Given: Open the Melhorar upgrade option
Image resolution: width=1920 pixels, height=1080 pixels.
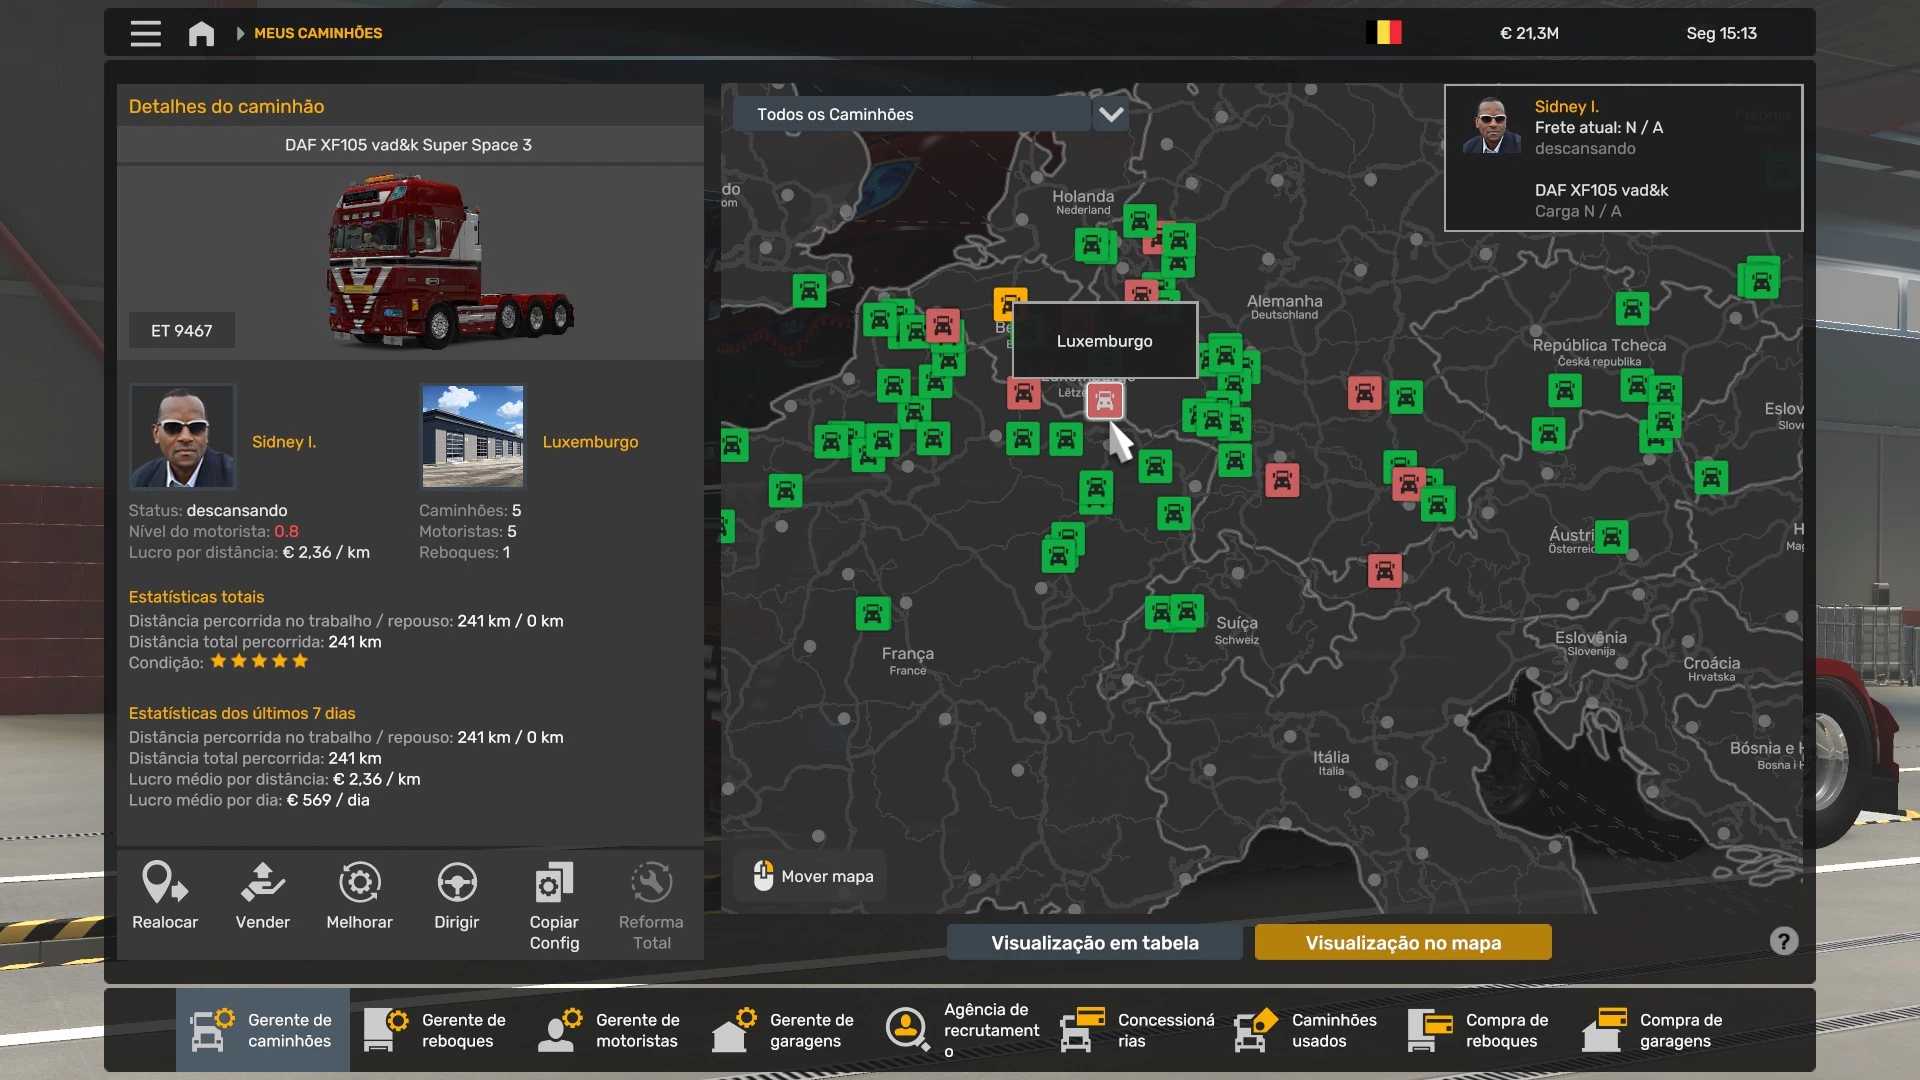Looking at the screenshot, I should 359,883.
